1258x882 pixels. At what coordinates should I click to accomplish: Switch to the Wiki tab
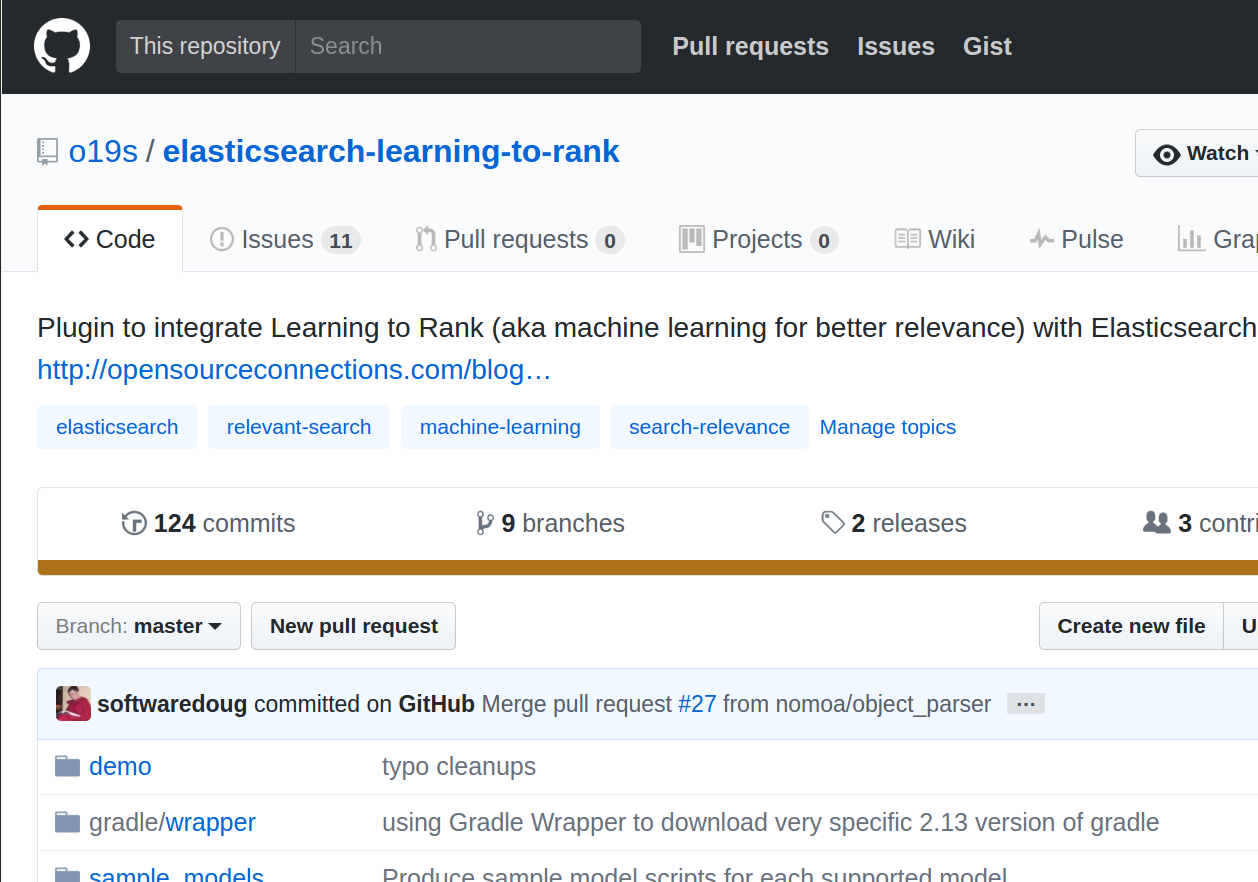934,240
